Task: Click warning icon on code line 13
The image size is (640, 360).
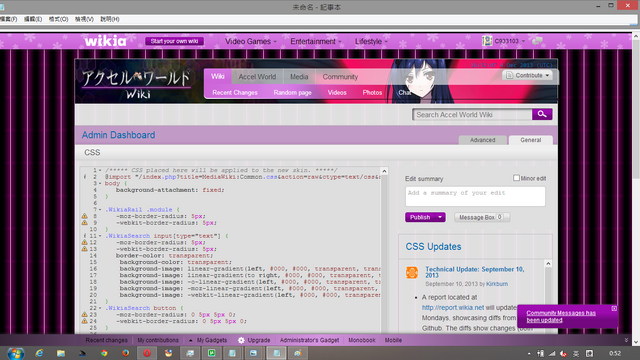Action: (x=84, y=249)
